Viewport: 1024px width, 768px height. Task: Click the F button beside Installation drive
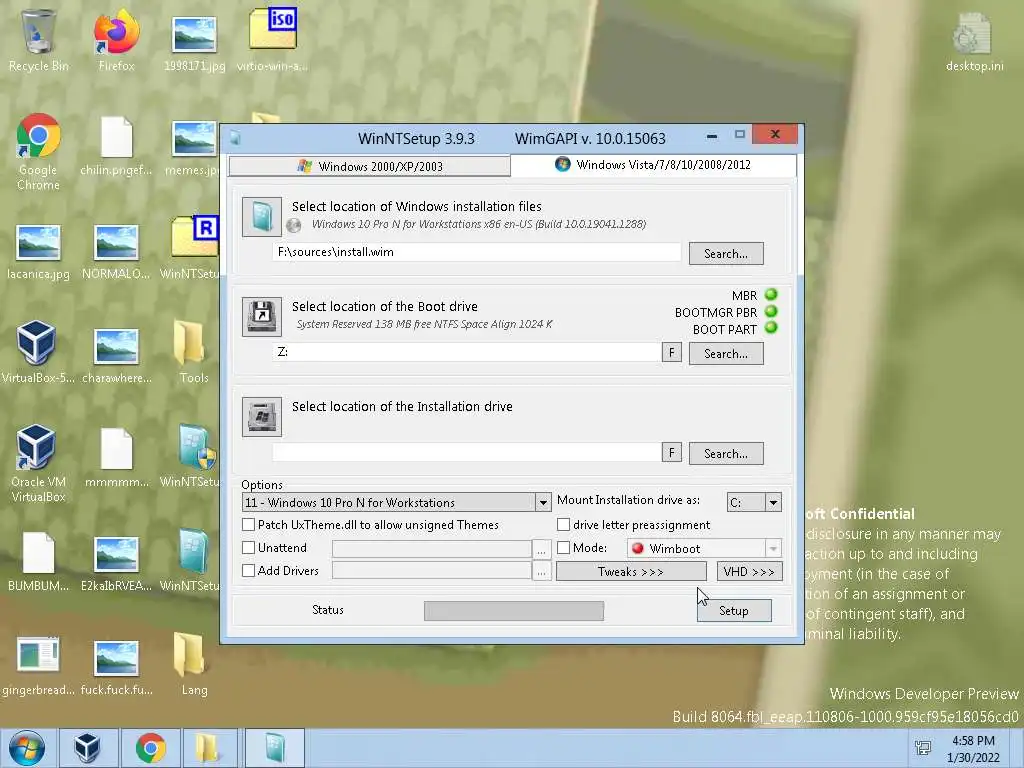coord(671,453)
